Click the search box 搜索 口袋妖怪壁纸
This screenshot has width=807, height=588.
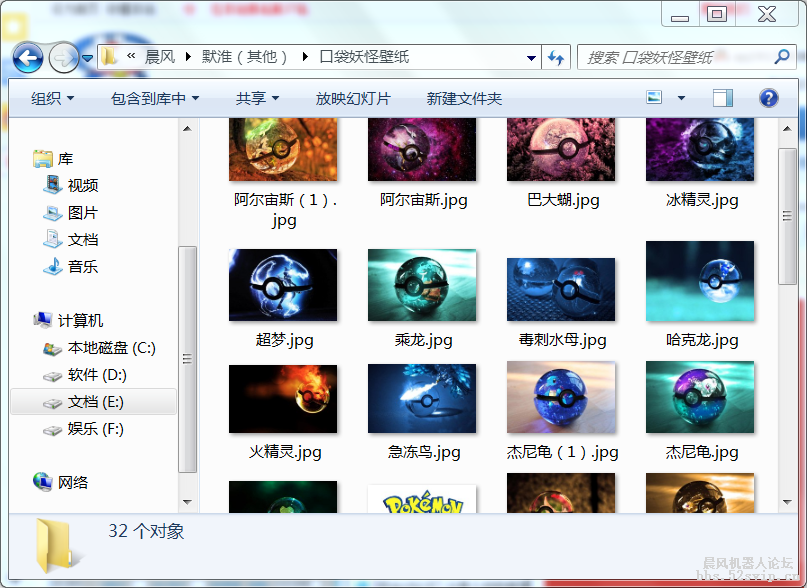click(680, 57)
